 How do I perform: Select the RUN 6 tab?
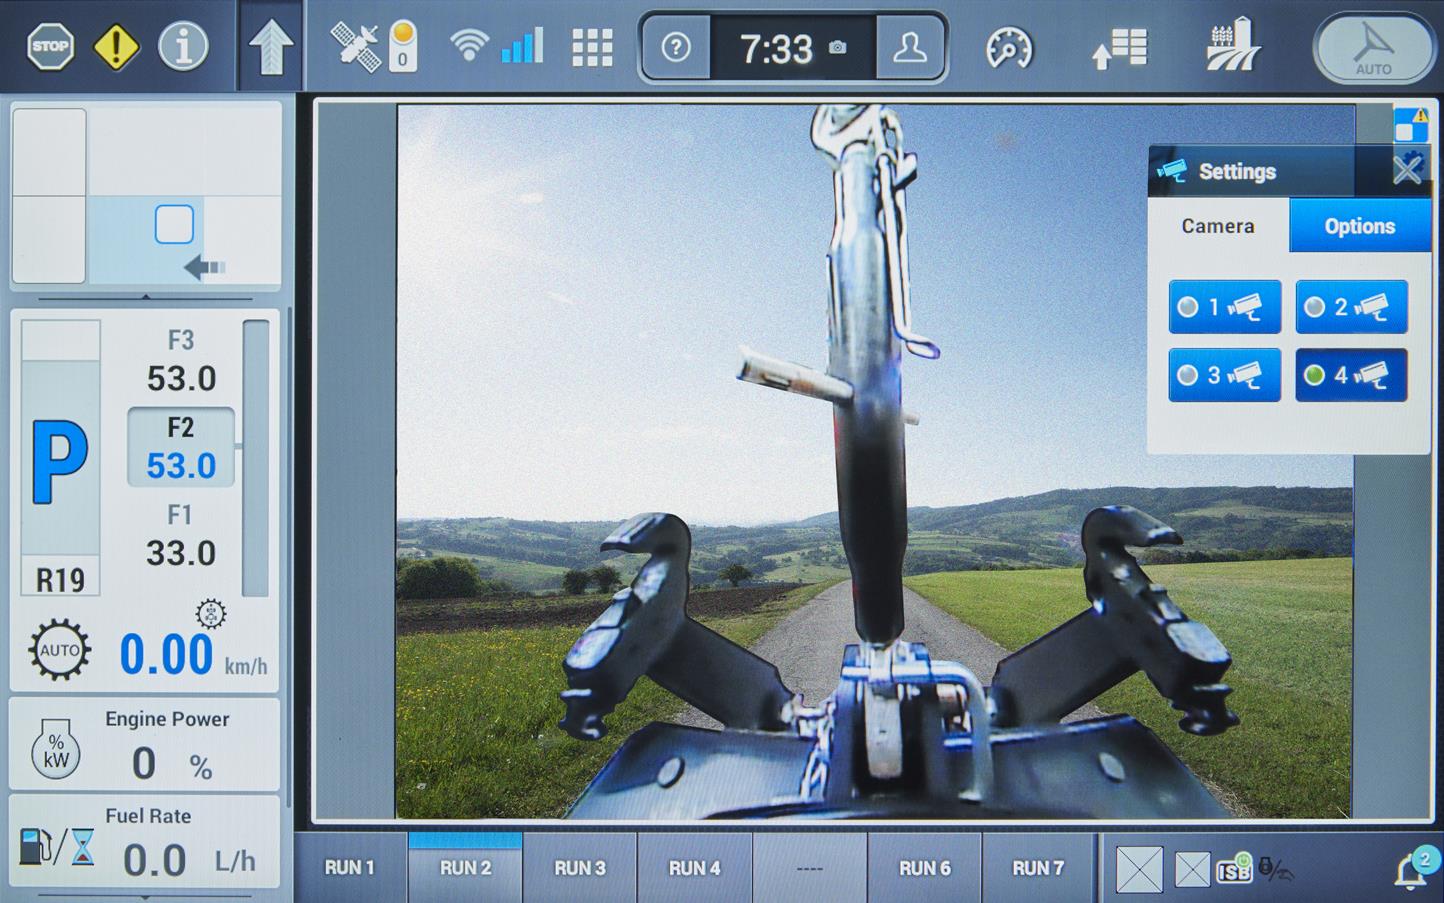925,867
